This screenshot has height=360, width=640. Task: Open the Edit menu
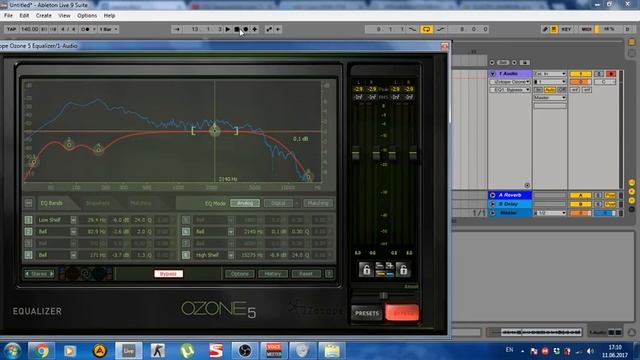click(24, 16)
